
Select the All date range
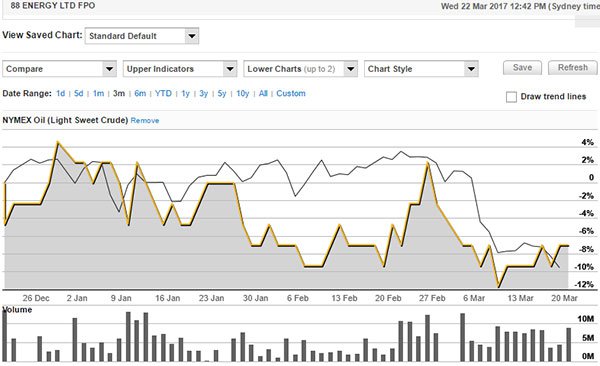click(263, 93)
